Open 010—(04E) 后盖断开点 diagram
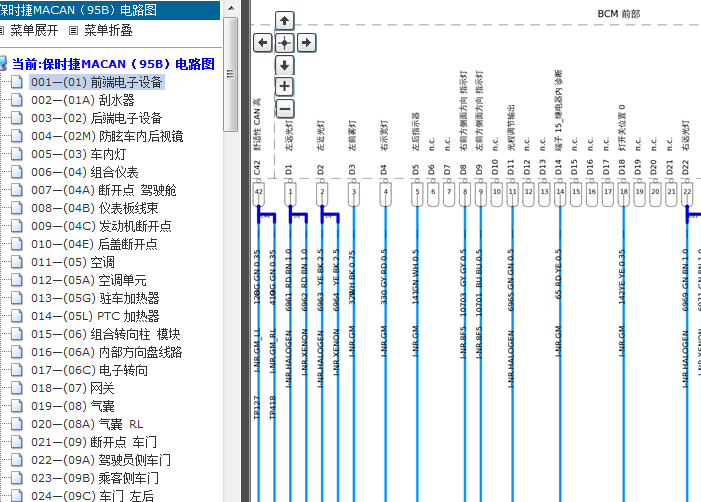The width and height of the screenshot is (701, 502). coord(94,244)
